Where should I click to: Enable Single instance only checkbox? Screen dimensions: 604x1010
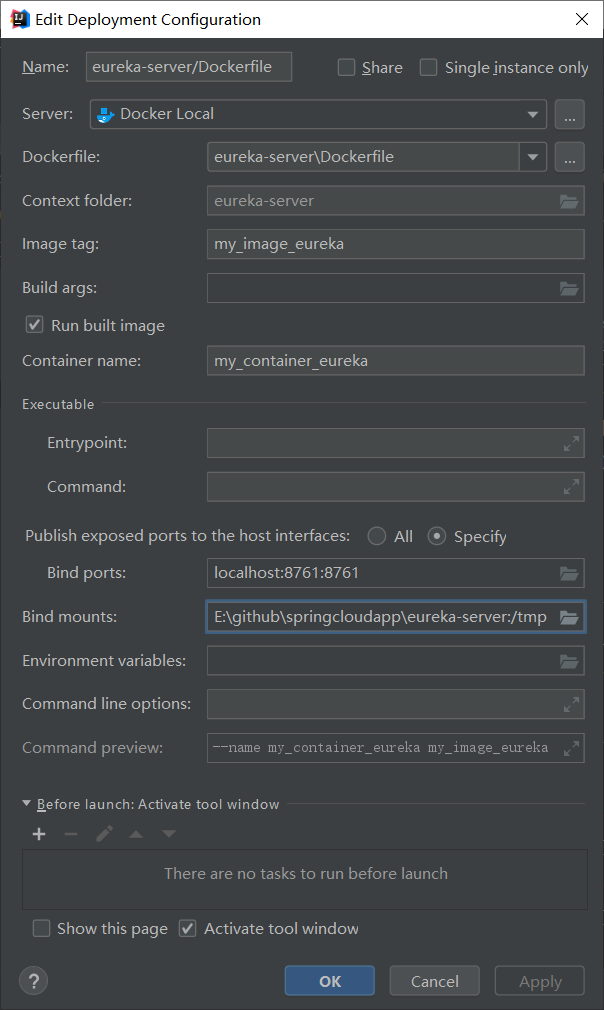[x=428, y=68]
